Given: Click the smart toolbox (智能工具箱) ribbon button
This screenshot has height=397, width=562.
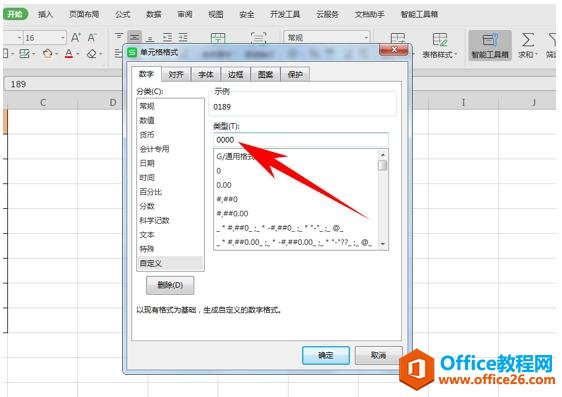Looking at the screenshot, I should [490, 45].
